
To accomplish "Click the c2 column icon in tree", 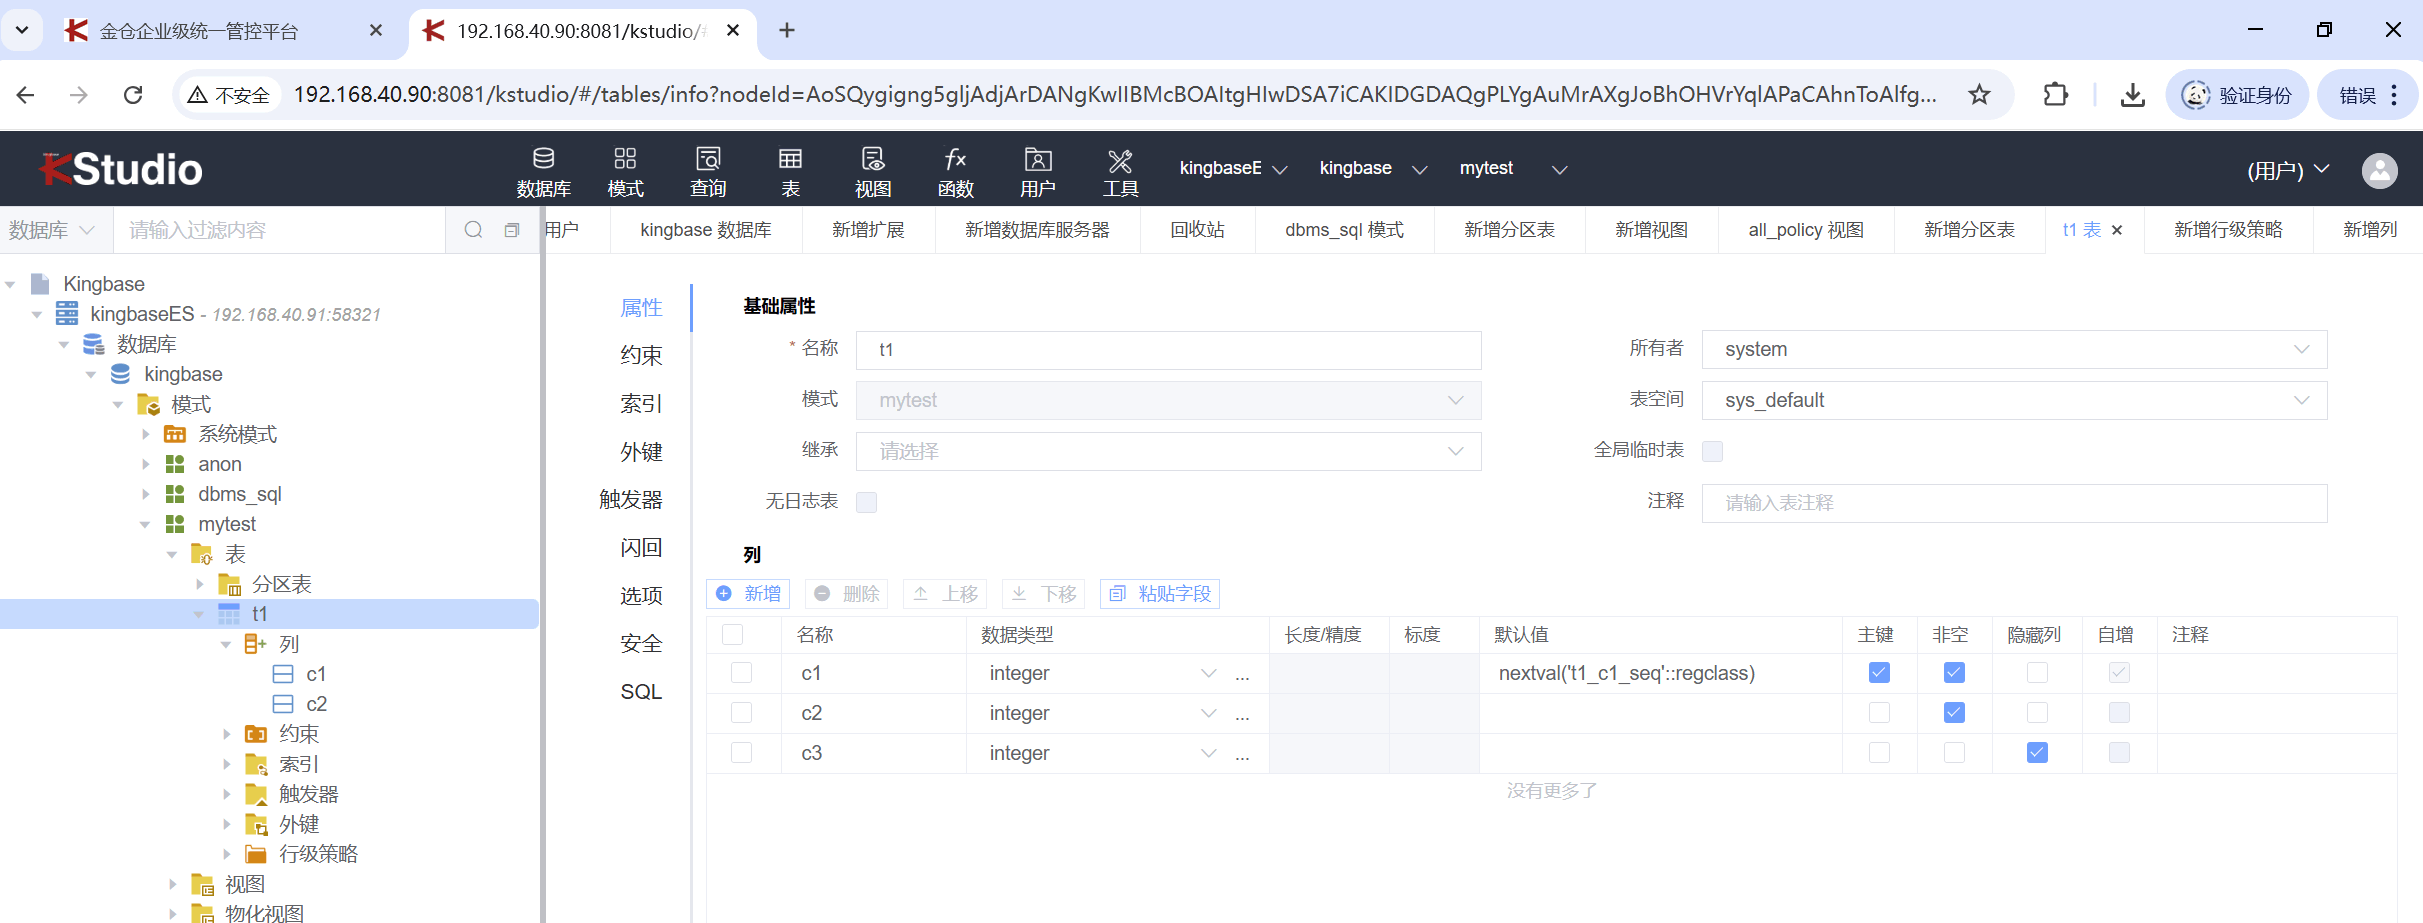I will pos(283,704).
